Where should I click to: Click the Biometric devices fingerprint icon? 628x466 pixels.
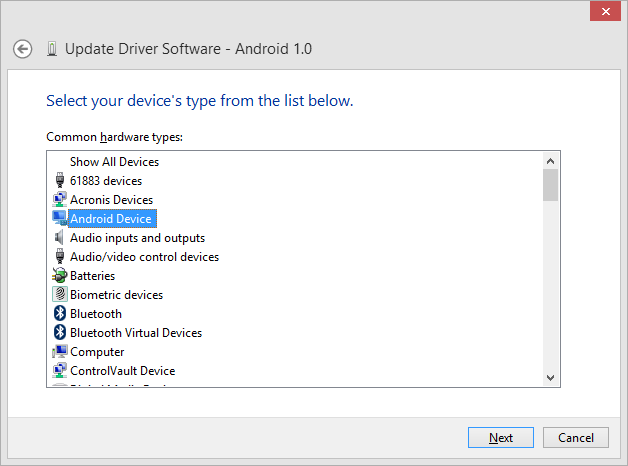pos(59,295)
